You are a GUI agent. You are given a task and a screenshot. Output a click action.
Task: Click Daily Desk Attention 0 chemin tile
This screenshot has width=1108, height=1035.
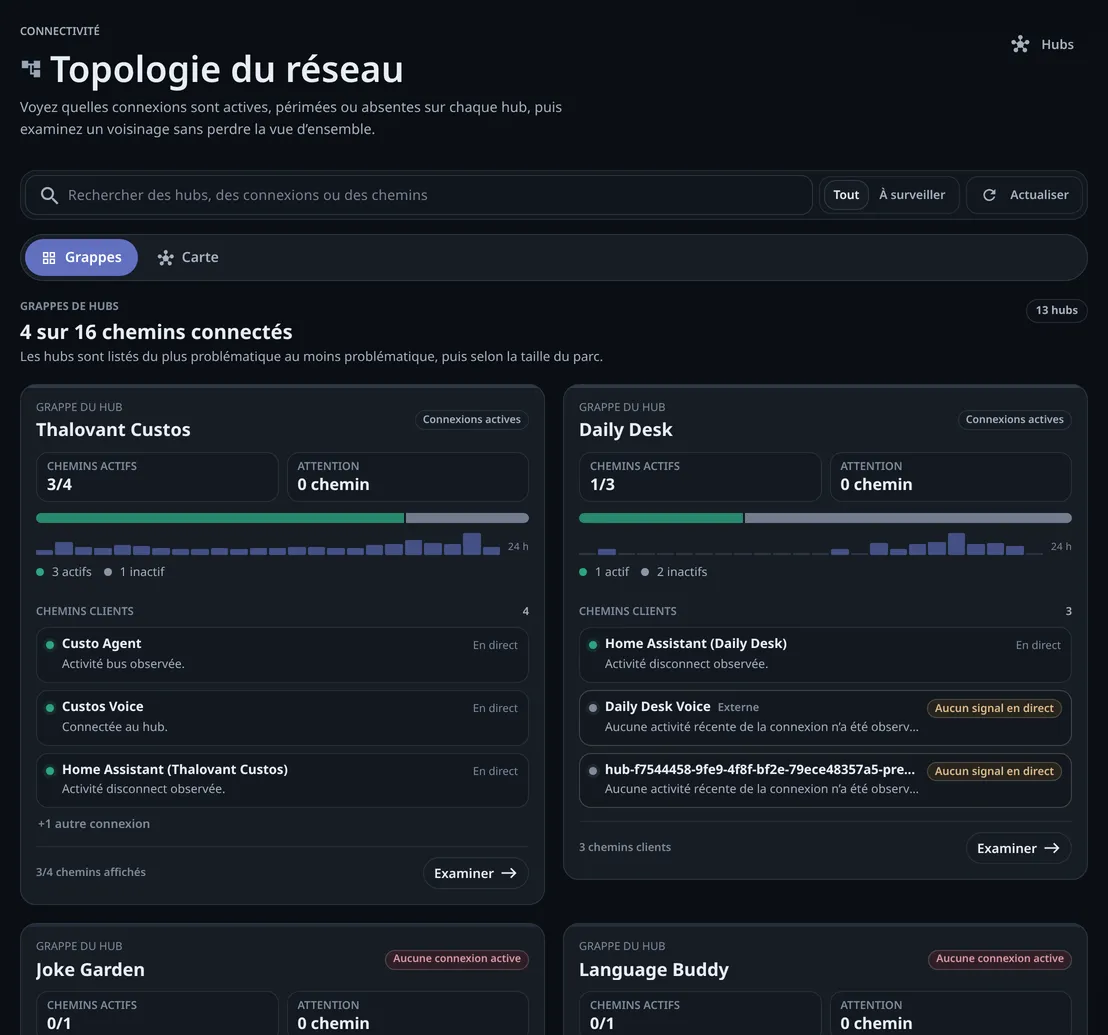pyautogui.click(x=950, y=477)
